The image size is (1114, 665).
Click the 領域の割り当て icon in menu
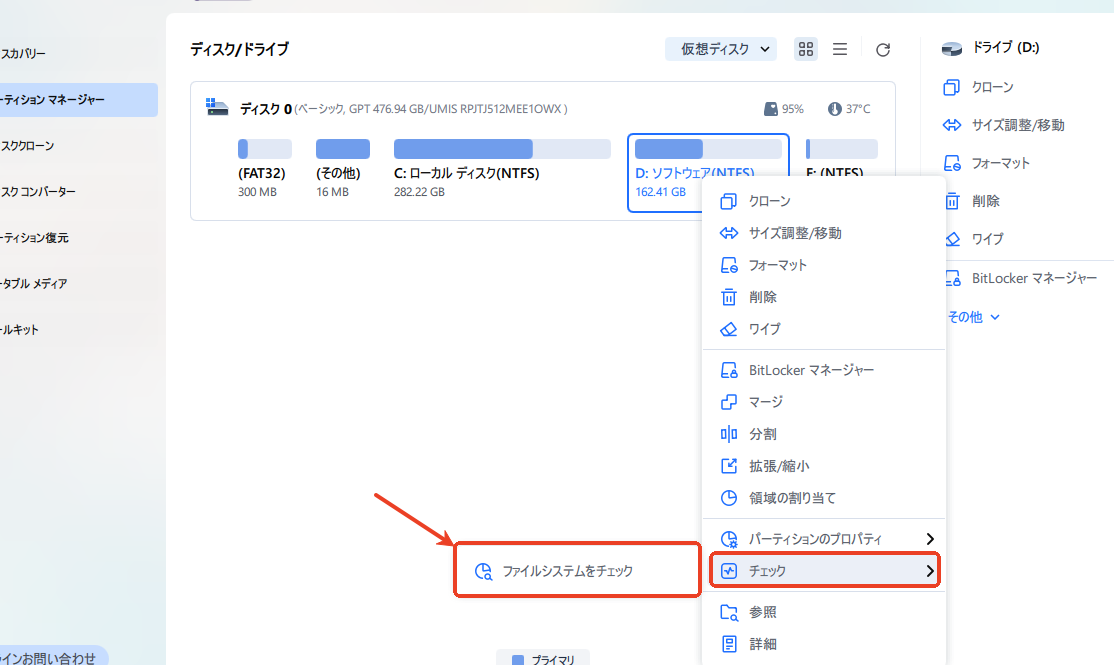[729, 498]
